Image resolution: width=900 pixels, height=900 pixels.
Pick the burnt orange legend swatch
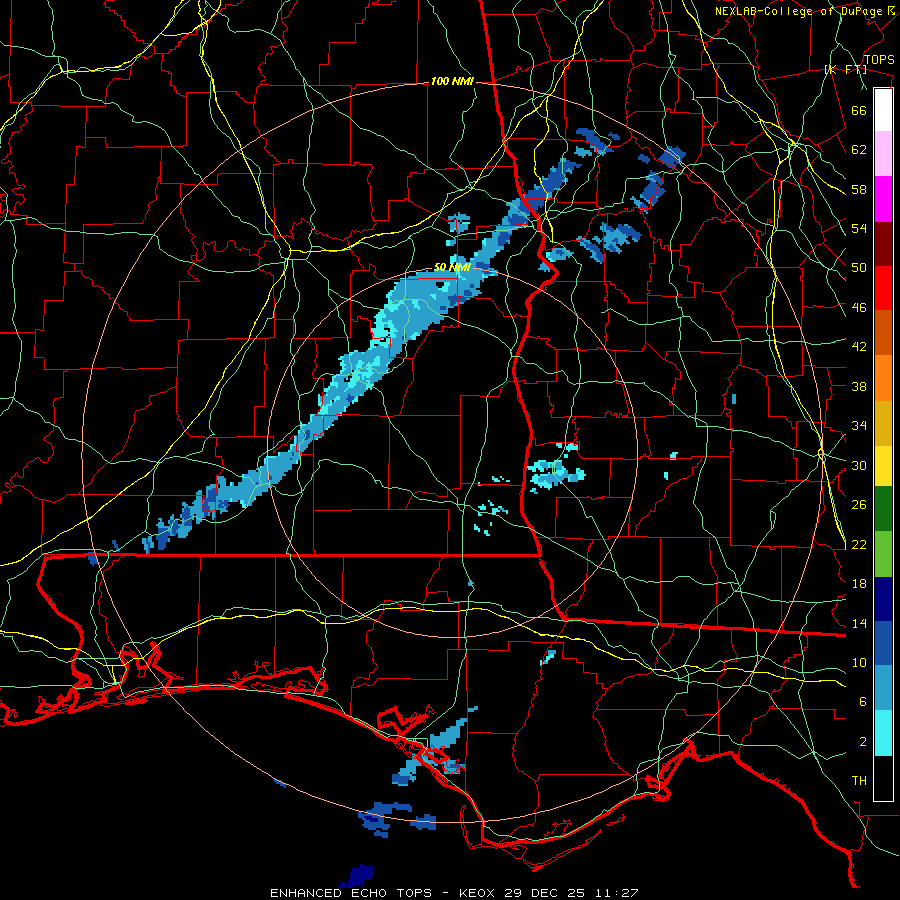(x=883, y=332)
